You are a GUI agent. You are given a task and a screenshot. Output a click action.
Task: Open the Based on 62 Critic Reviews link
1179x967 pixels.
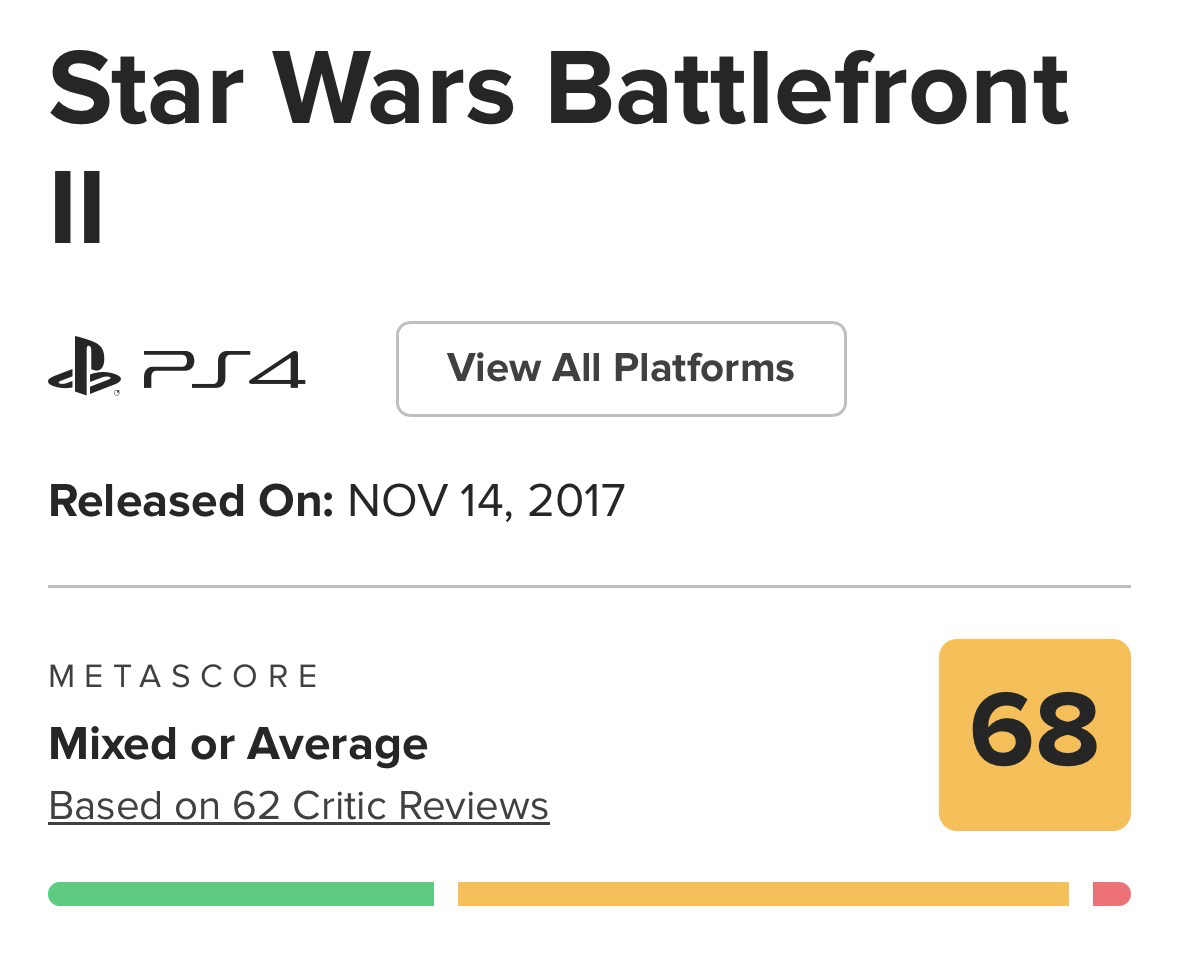tap(298, 806)
